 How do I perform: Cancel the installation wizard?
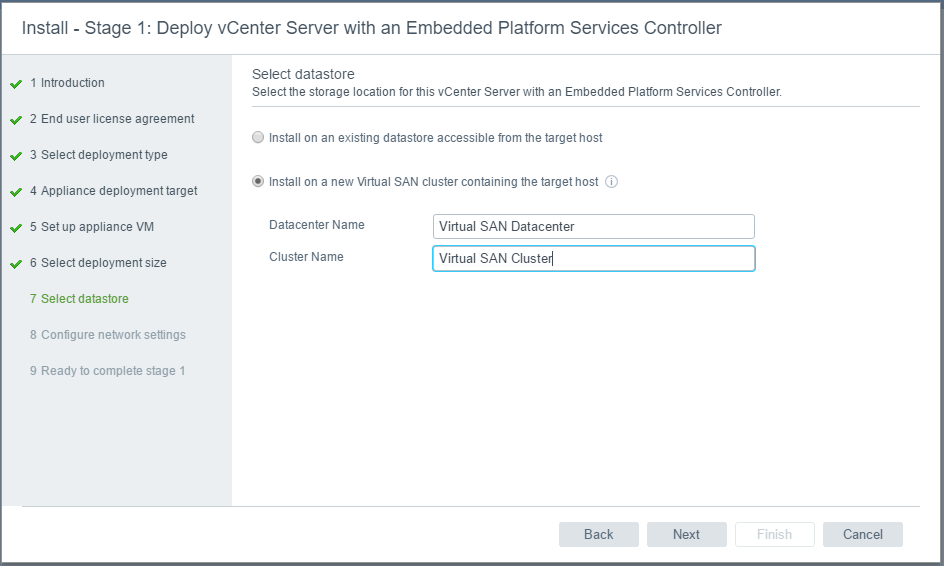pos(863,534)
